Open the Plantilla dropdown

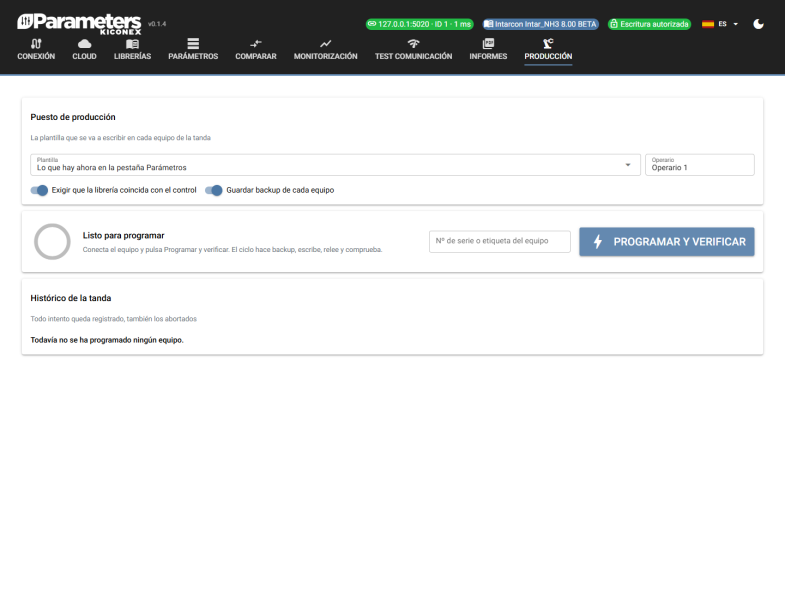click(335, 165)
